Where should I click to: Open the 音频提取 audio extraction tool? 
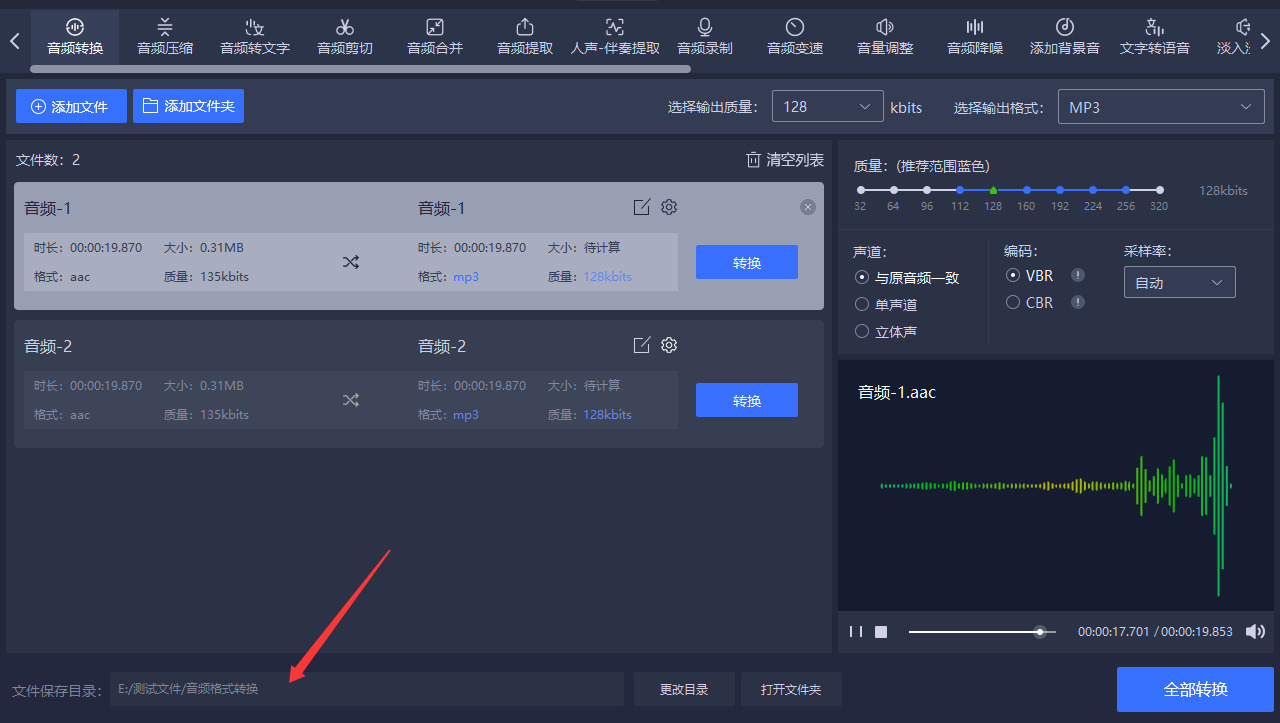point(525,36)
